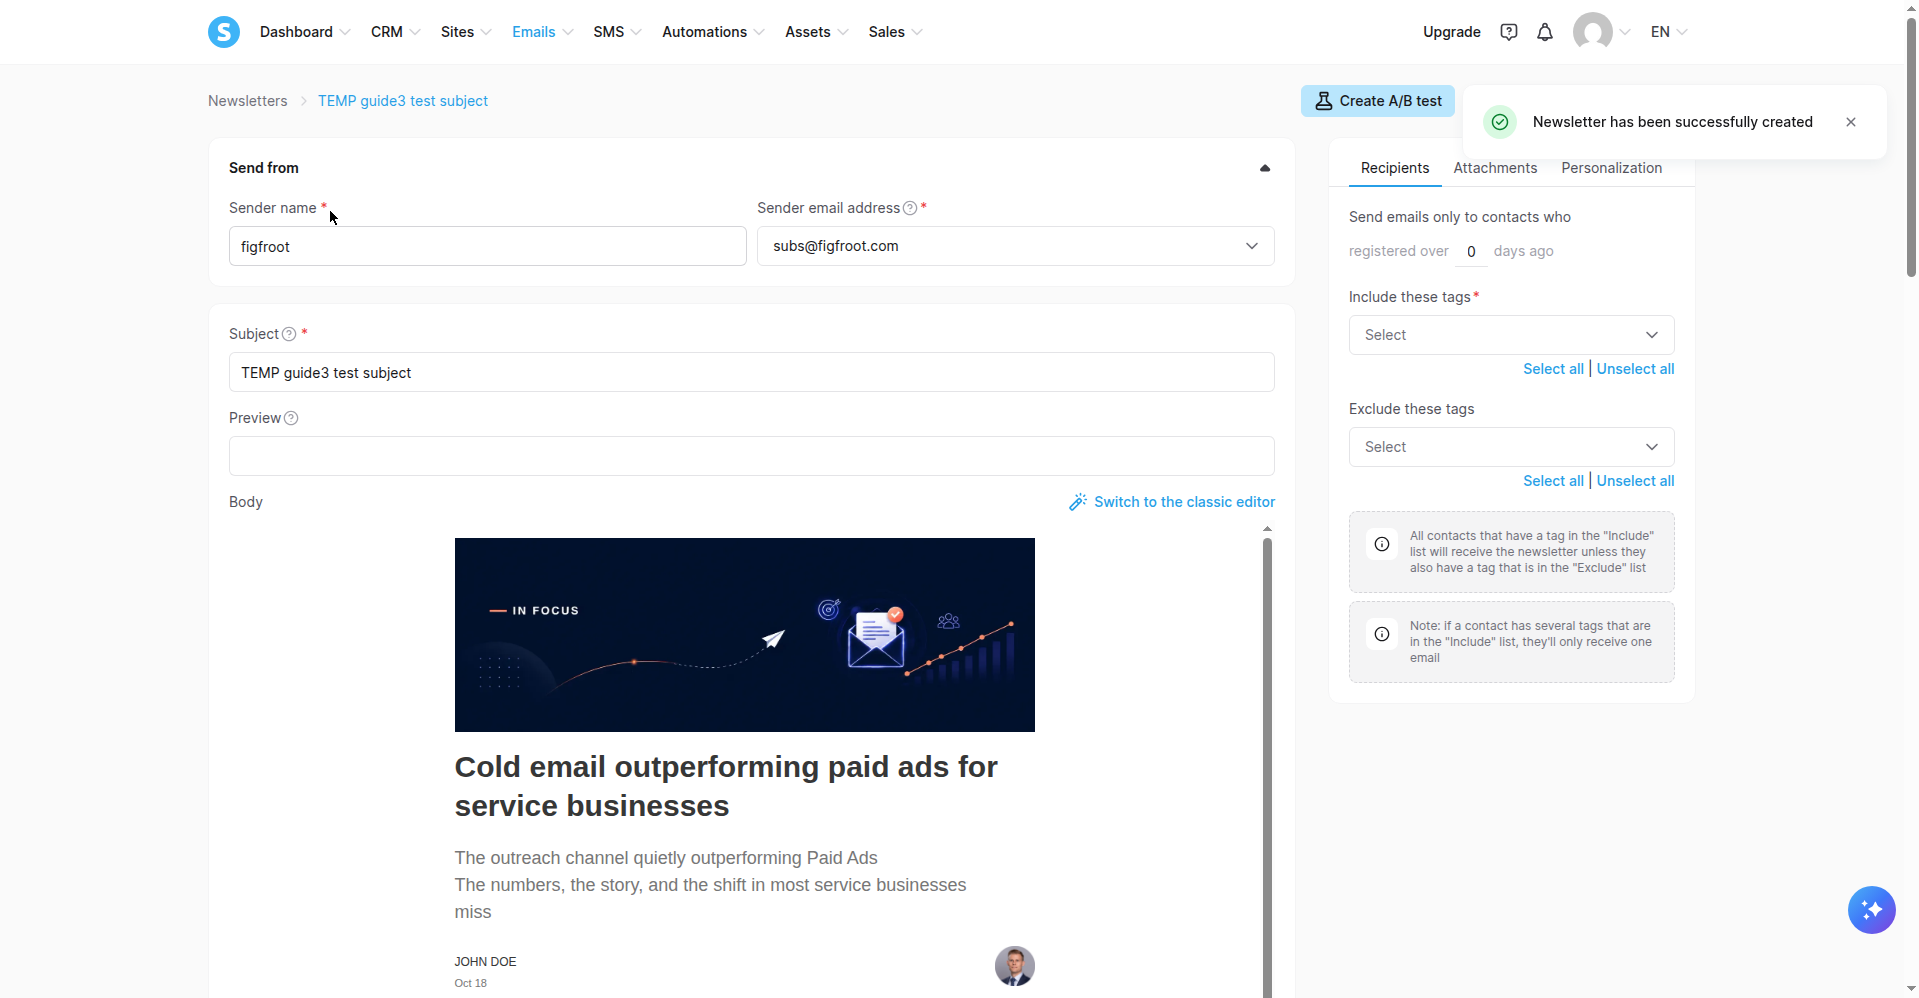Viewport: 1919px width, 998px height.
Task: Open the Automations menu
Action: [713, 32]
